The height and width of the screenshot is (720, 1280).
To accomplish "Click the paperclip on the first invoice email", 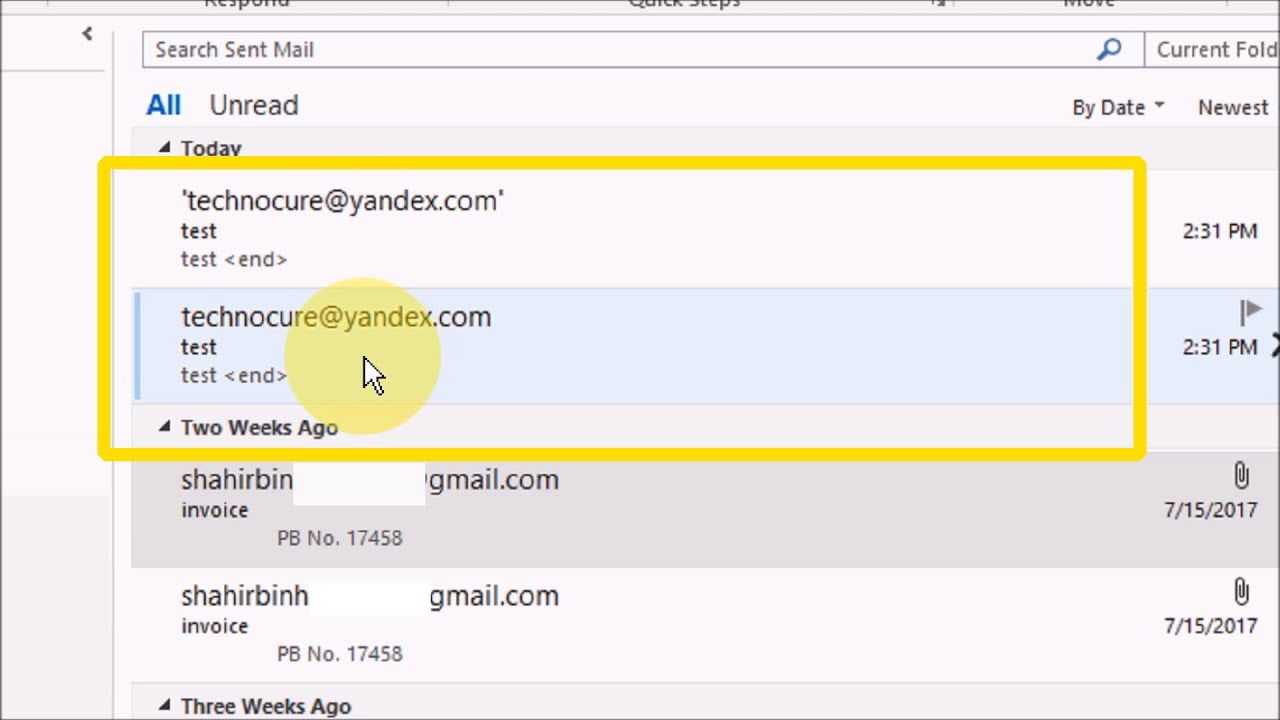I will [1241, 476].
